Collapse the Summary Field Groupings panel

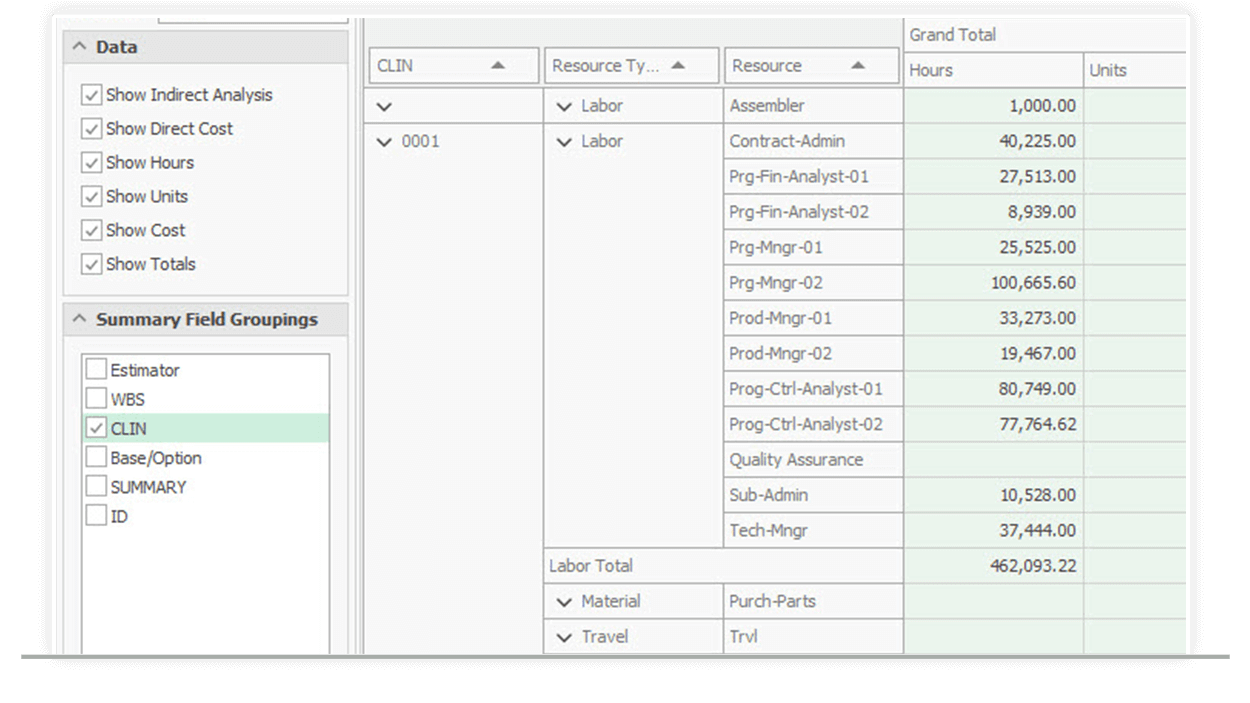pyautogui.click(x=77, y=319)
